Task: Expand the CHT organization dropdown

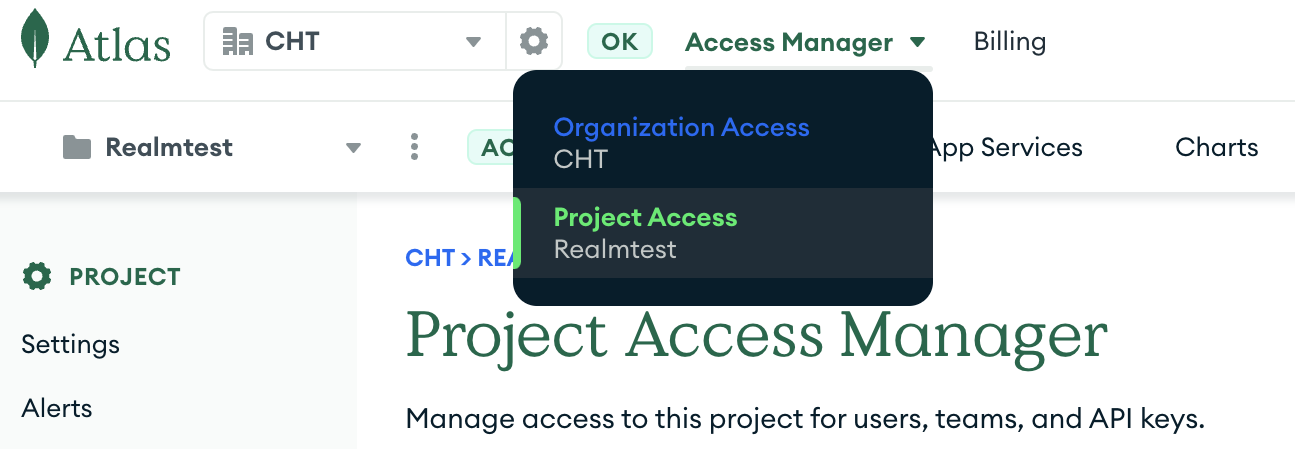Action: coord(473,41)
